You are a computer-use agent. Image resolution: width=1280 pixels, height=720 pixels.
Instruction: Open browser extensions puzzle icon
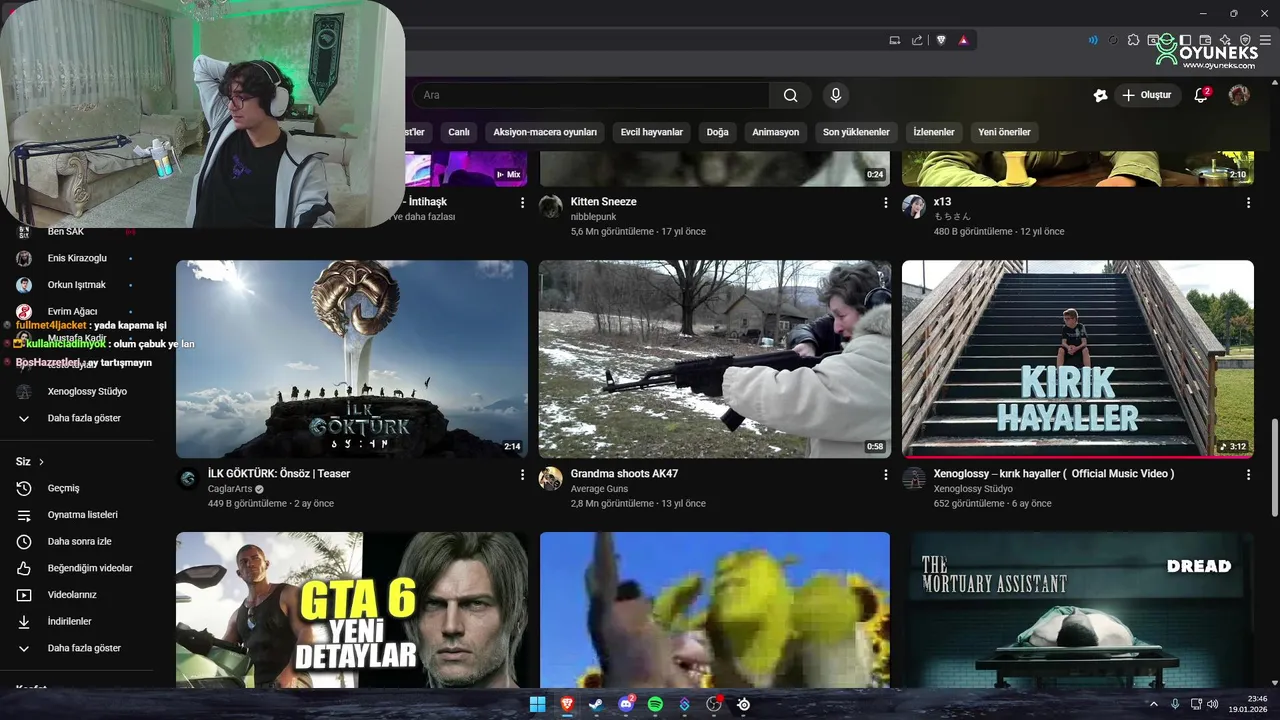coord(1133,40)
